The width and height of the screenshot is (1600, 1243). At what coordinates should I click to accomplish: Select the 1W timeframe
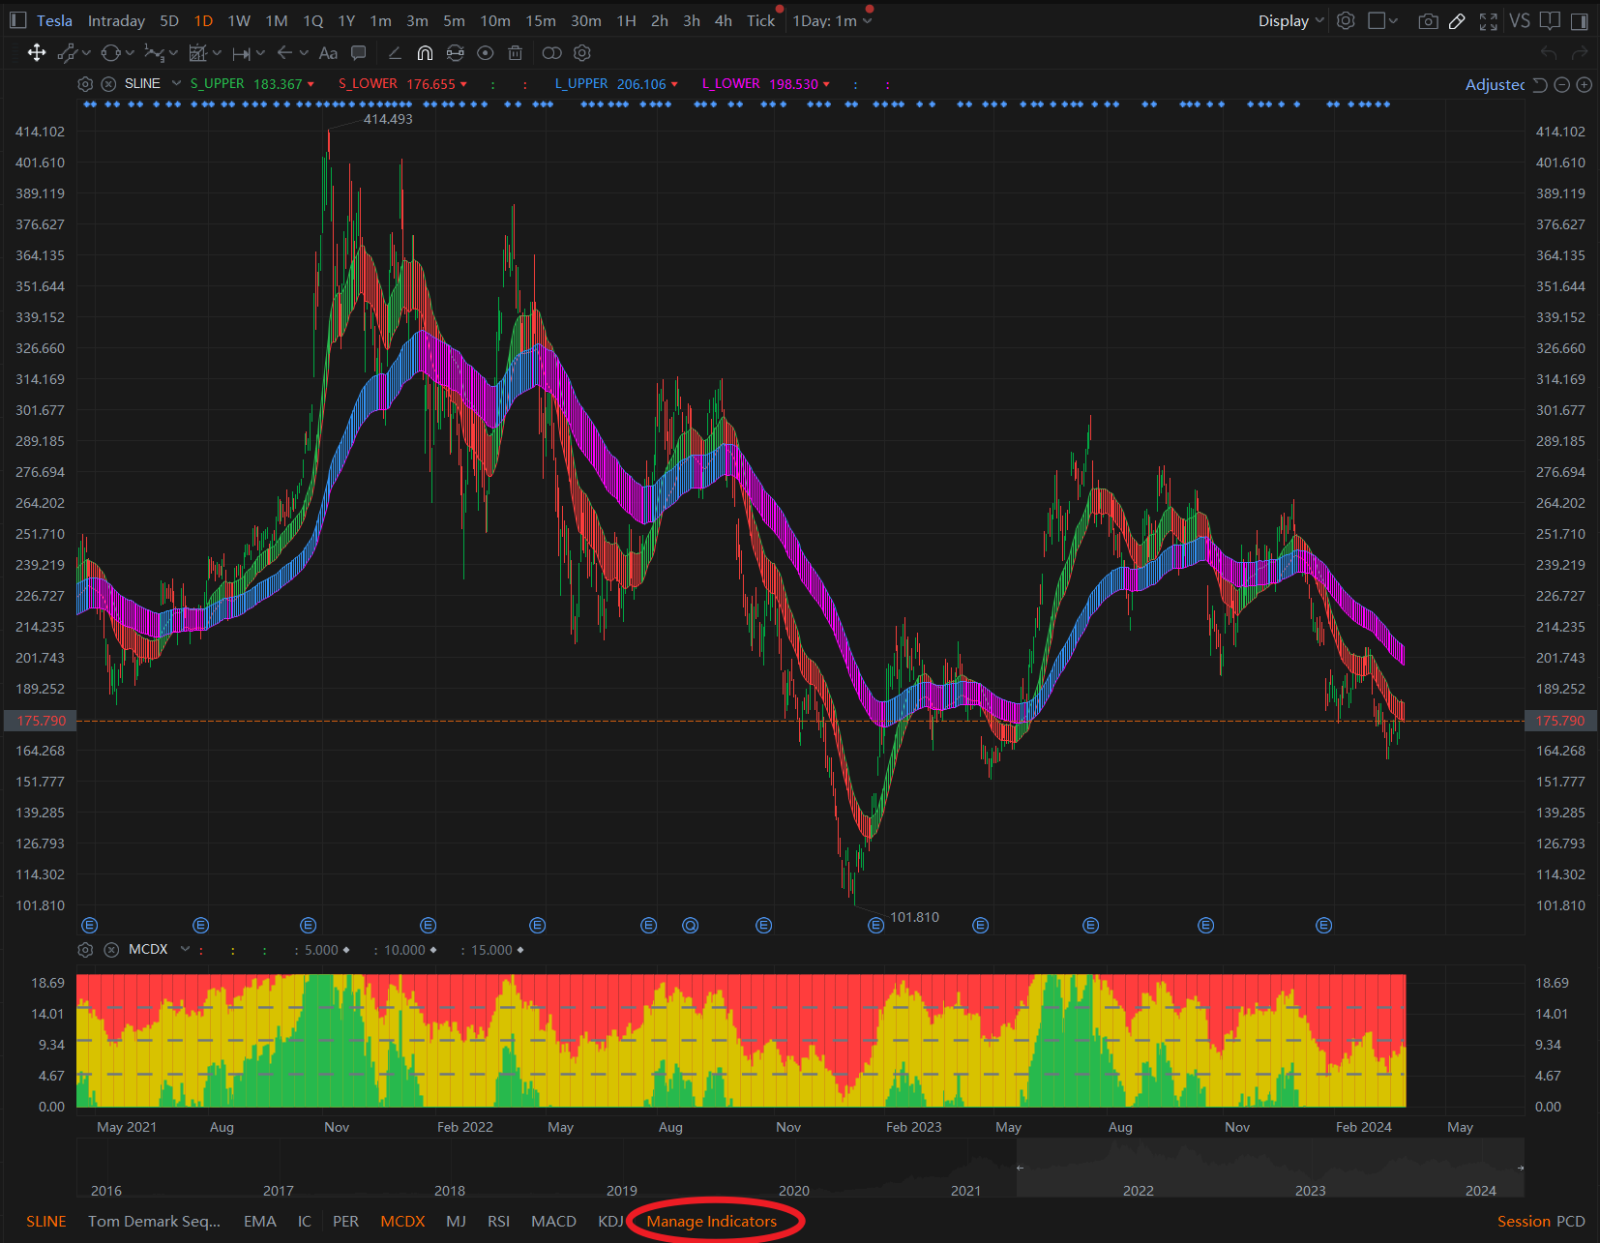239,20
